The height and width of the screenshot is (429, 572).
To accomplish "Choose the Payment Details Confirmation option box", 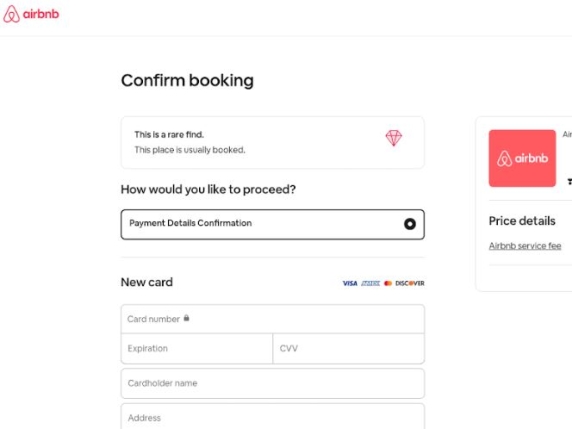I will point(273,224).
